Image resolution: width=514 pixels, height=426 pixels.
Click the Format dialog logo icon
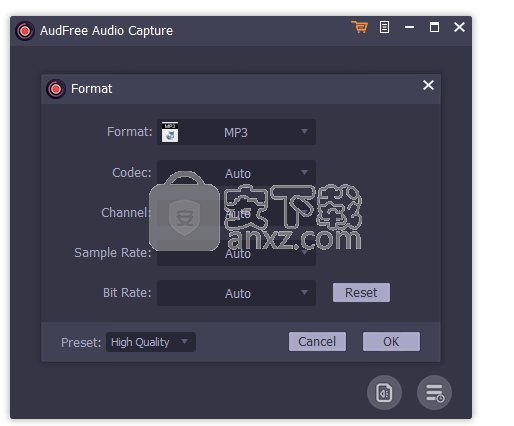click(x=56, y=89)
